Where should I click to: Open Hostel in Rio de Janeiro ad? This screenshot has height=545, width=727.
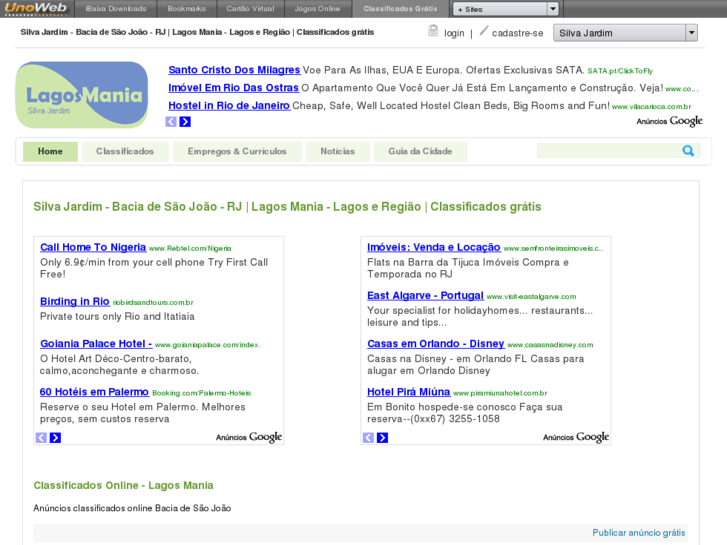pyautogui.click(x=229, y=106)
